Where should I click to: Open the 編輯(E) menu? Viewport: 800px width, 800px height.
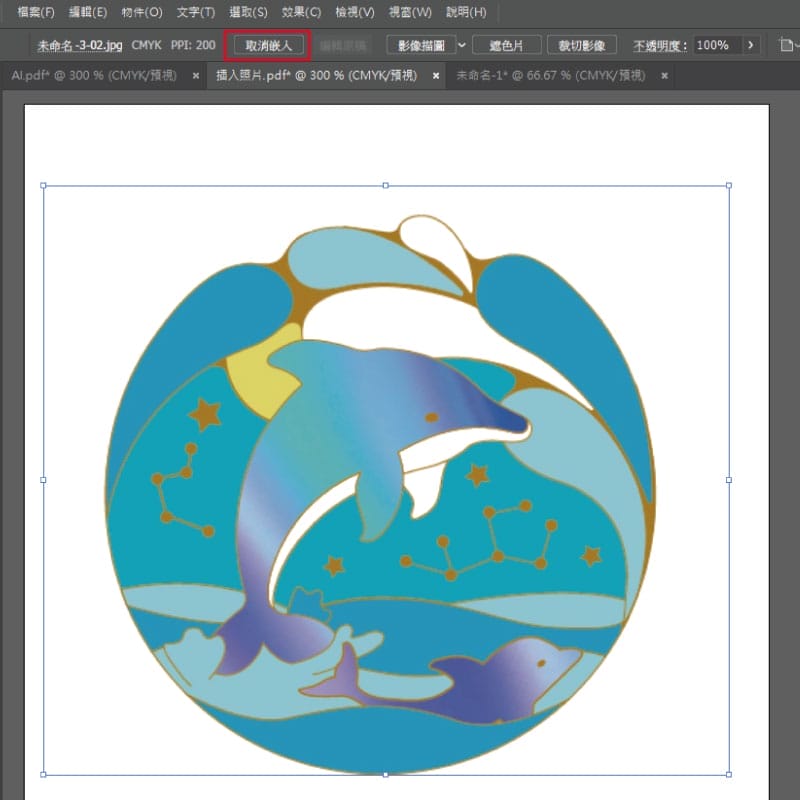[88, 13]
